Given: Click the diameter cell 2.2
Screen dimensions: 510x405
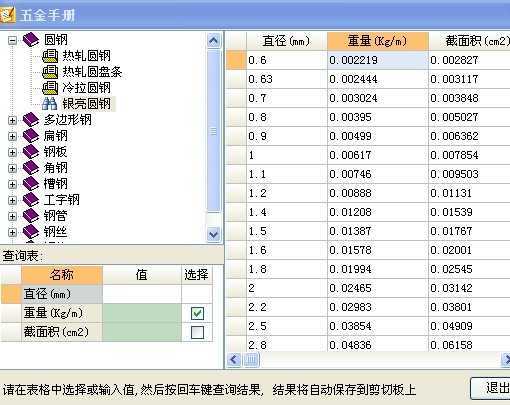Looking at the screenshot, I should pos(287,307).
